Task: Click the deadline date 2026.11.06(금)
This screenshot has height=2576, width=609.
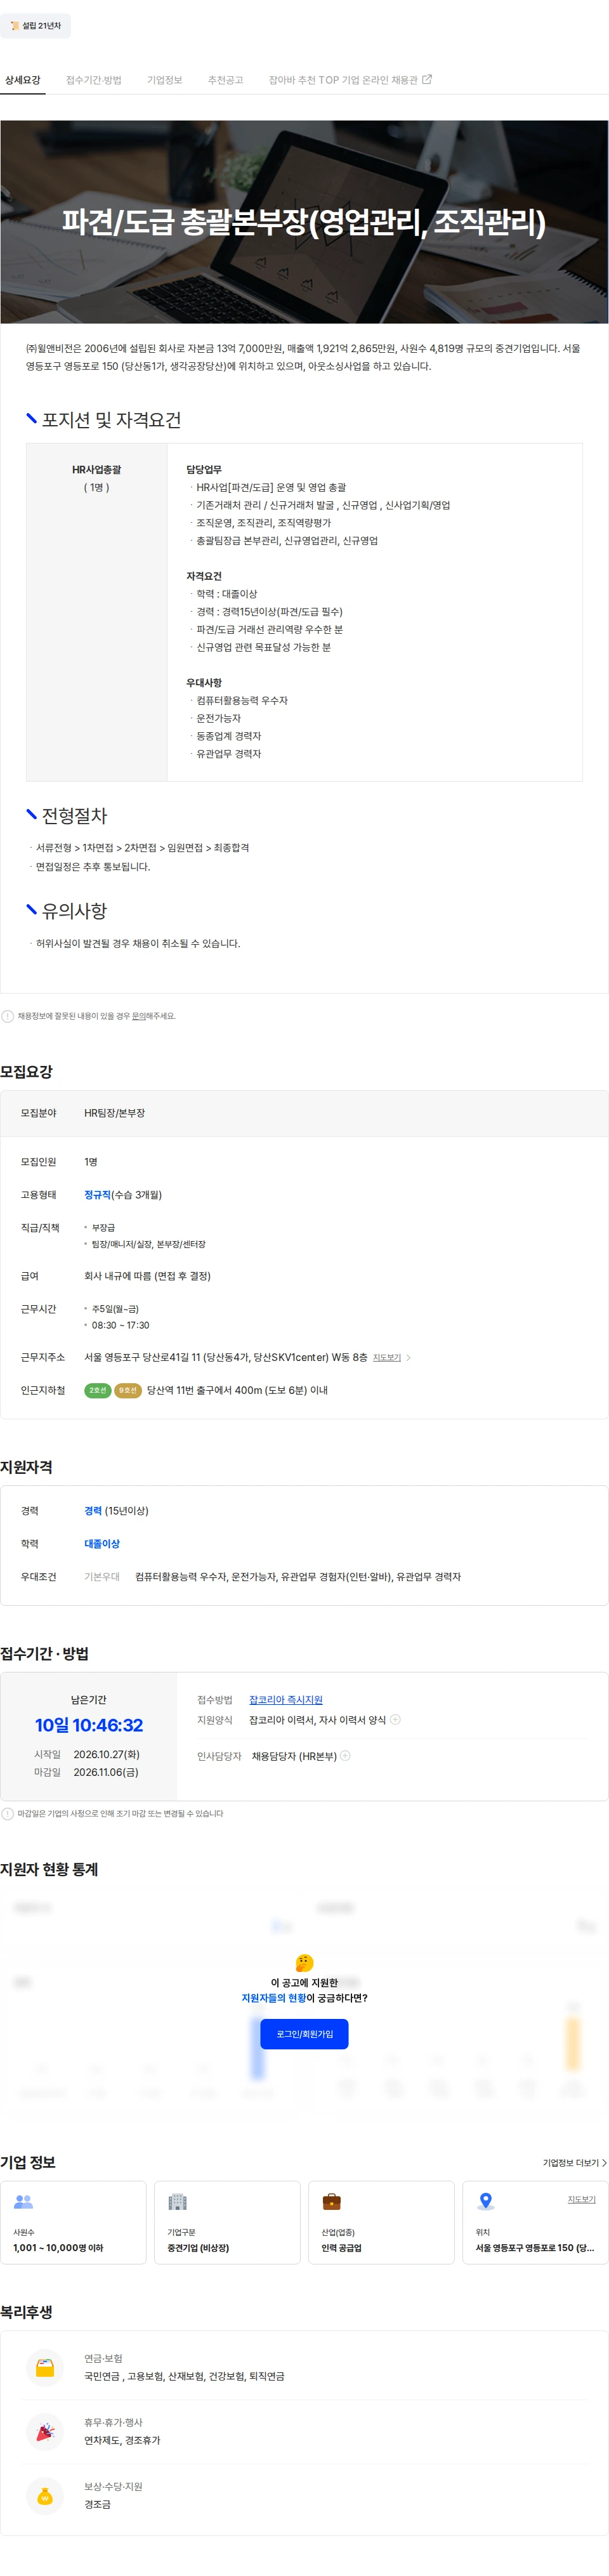Action: click(106, 1772)
